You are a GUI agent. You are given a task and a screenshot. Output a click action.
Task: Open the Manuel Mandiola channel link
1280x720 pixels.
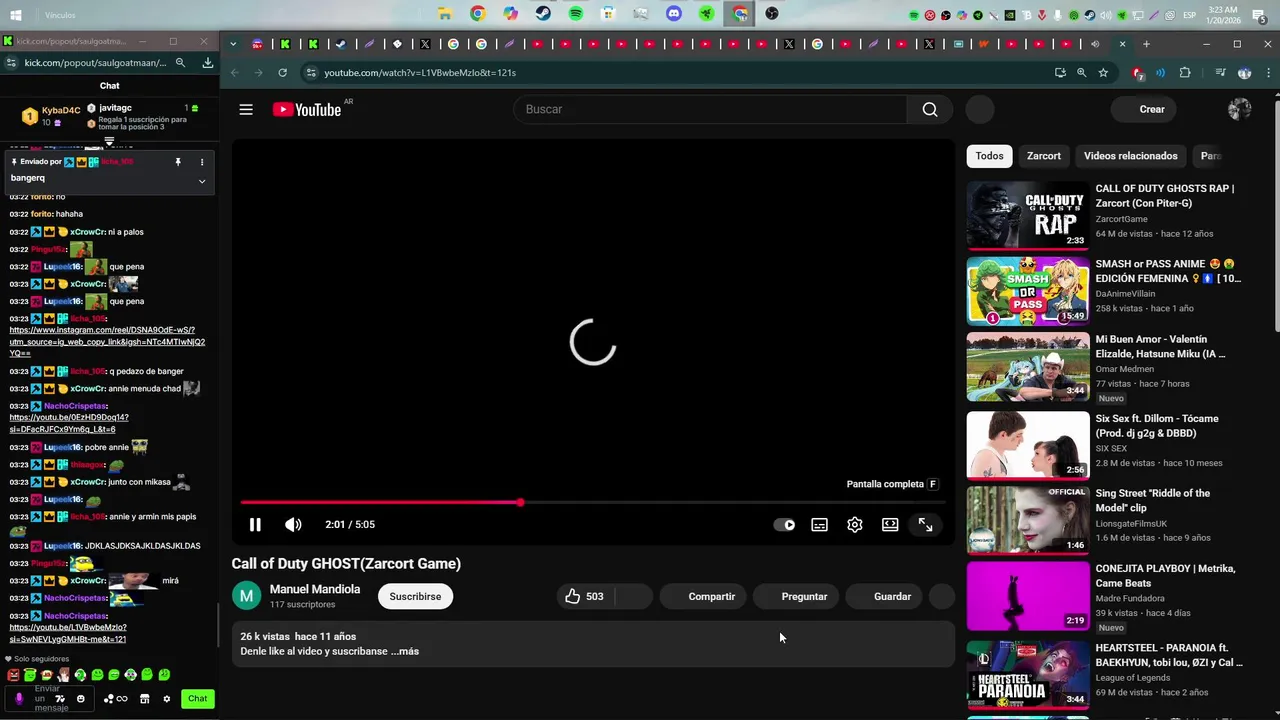(x=315, y=589)
